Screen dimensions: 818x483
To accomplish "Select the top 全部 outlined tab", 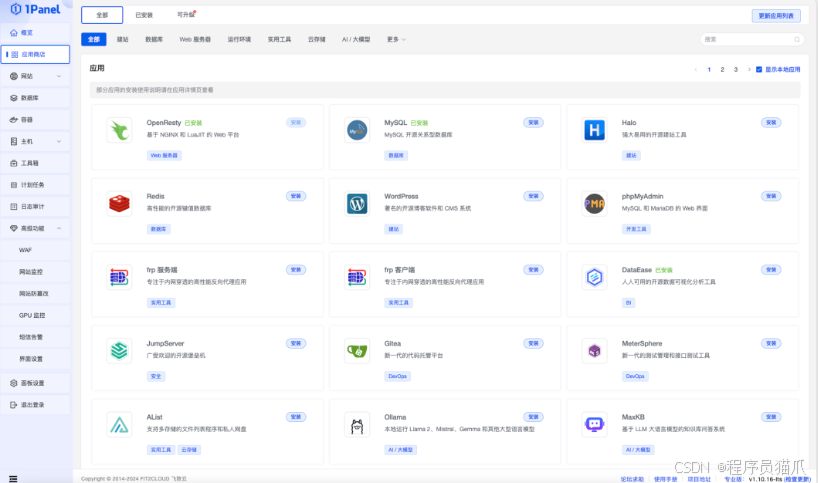I will (102, 15).
